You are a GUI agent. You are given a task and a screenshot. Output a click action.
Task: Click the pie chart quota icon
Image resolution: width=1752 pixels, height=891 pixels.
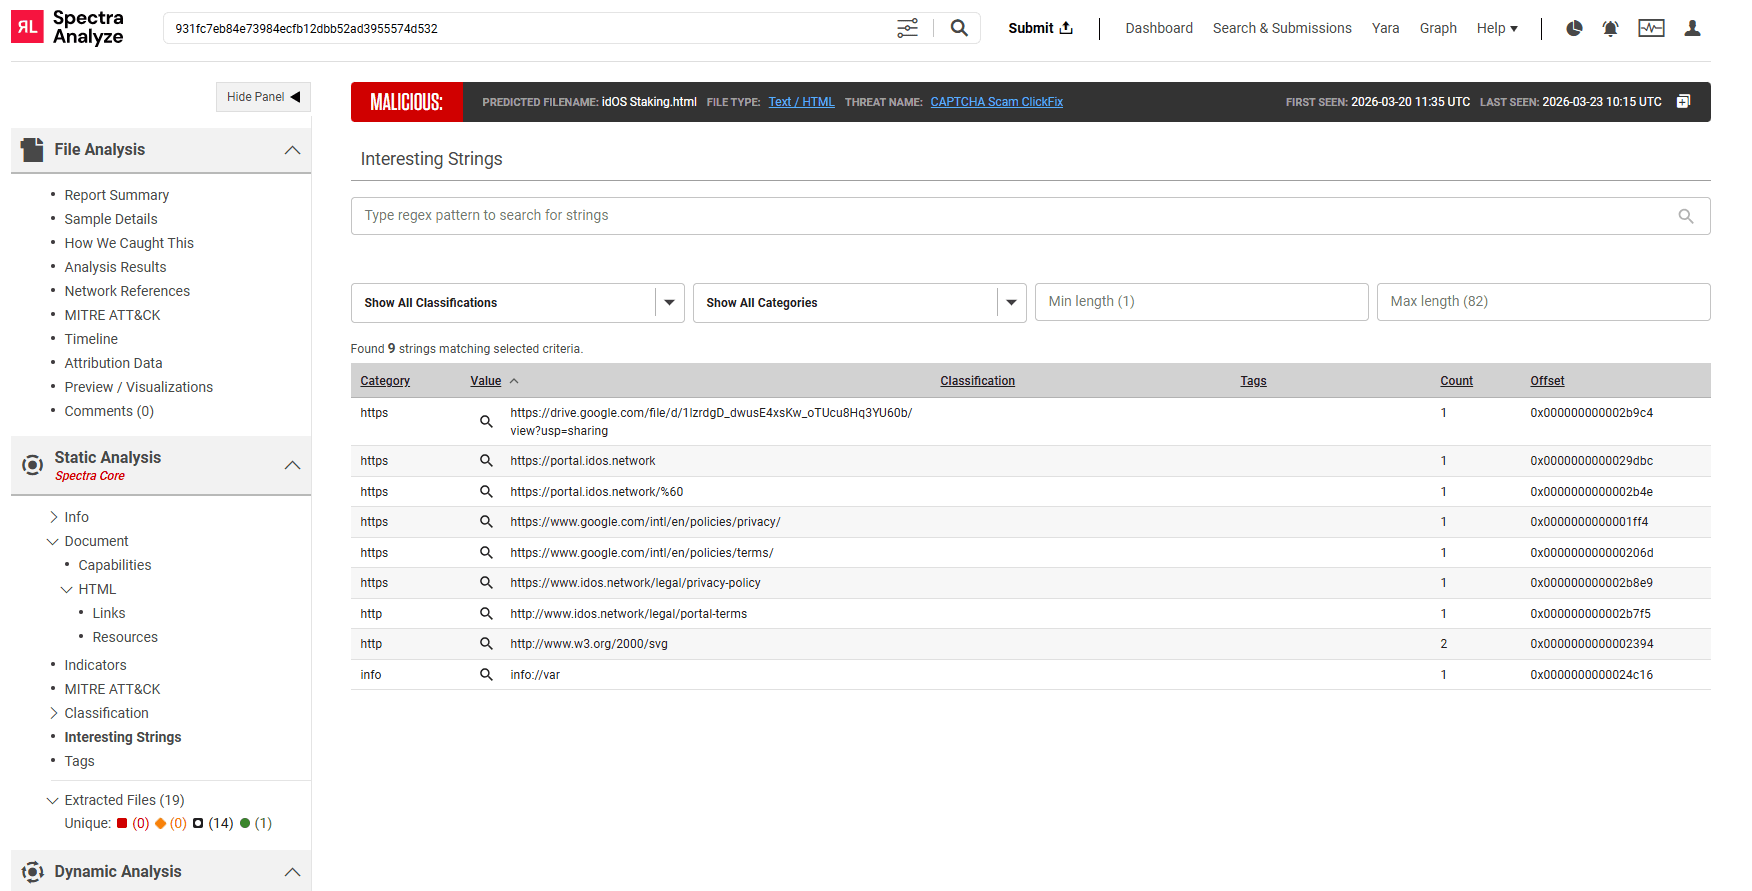(1574, 28)
